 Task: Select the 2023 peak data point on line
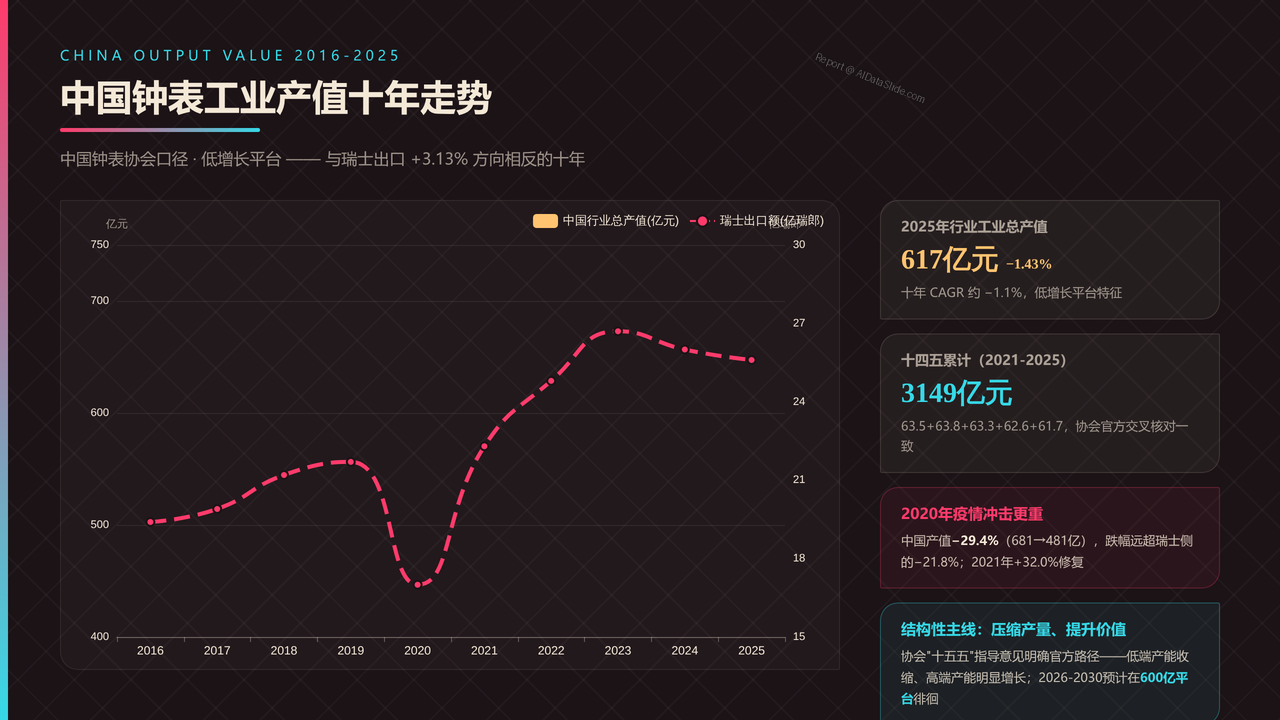coord(618,331)
